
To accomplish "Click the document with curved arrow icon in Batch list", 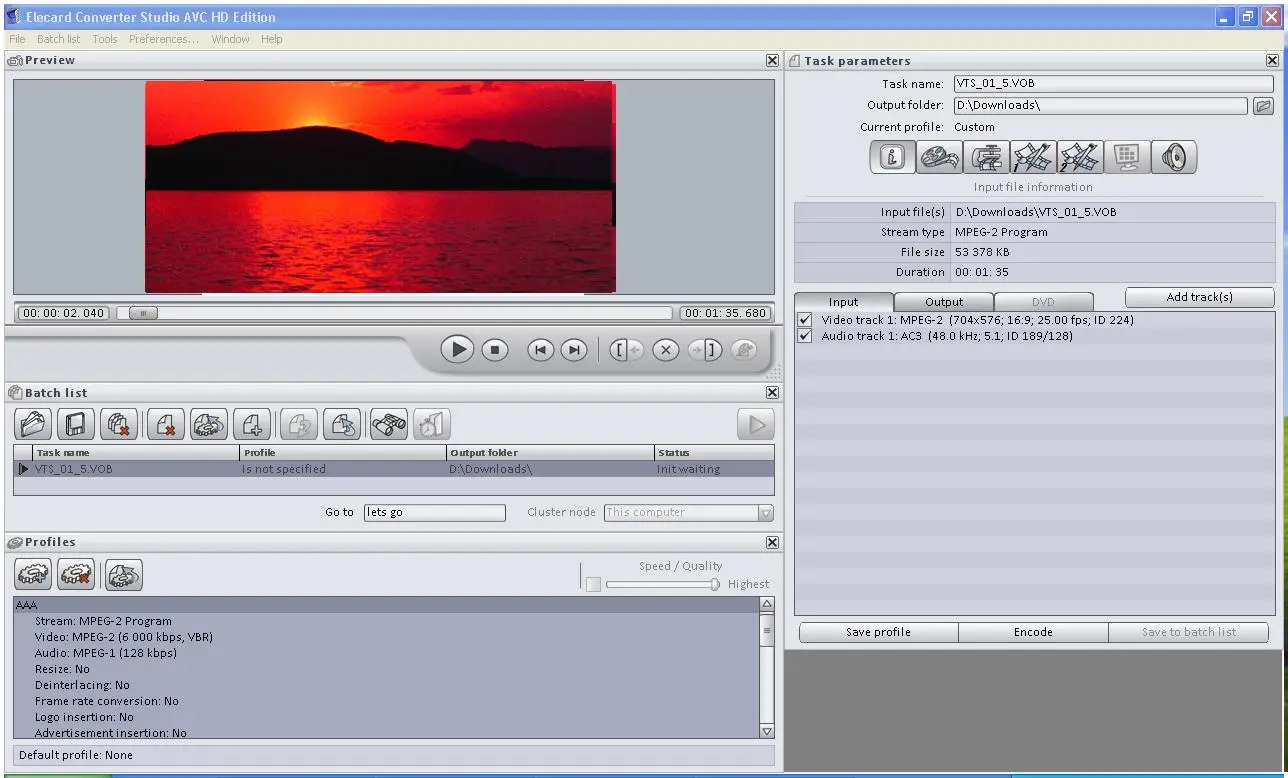I will tap(342, 424).
